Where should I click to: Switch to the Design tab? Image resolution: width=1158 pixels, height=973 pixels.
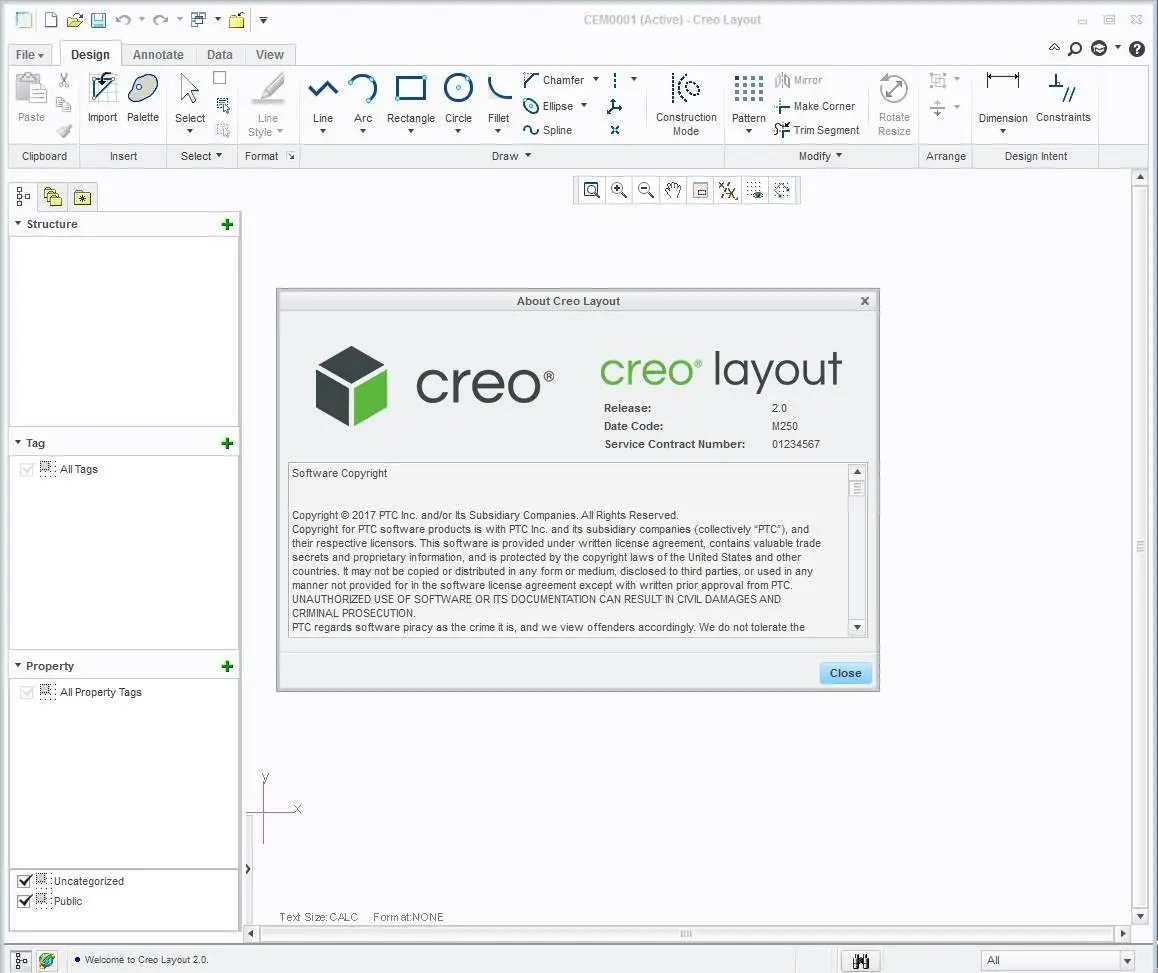(90, 55)
